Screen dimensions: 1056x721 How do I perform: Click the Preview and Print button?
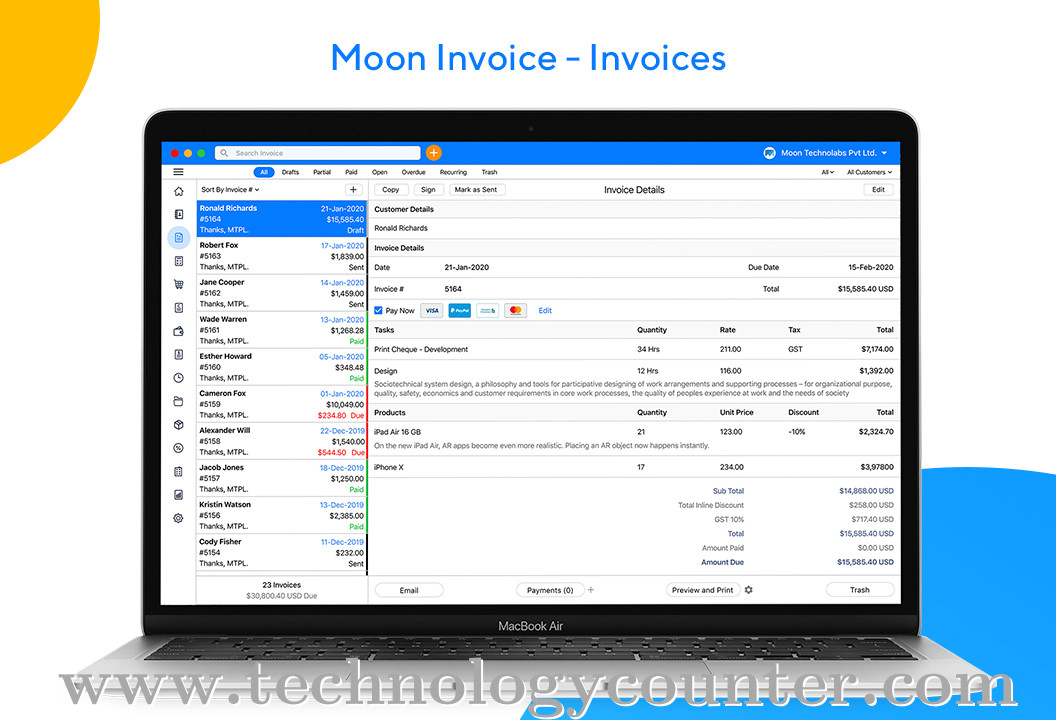point(702,590)
